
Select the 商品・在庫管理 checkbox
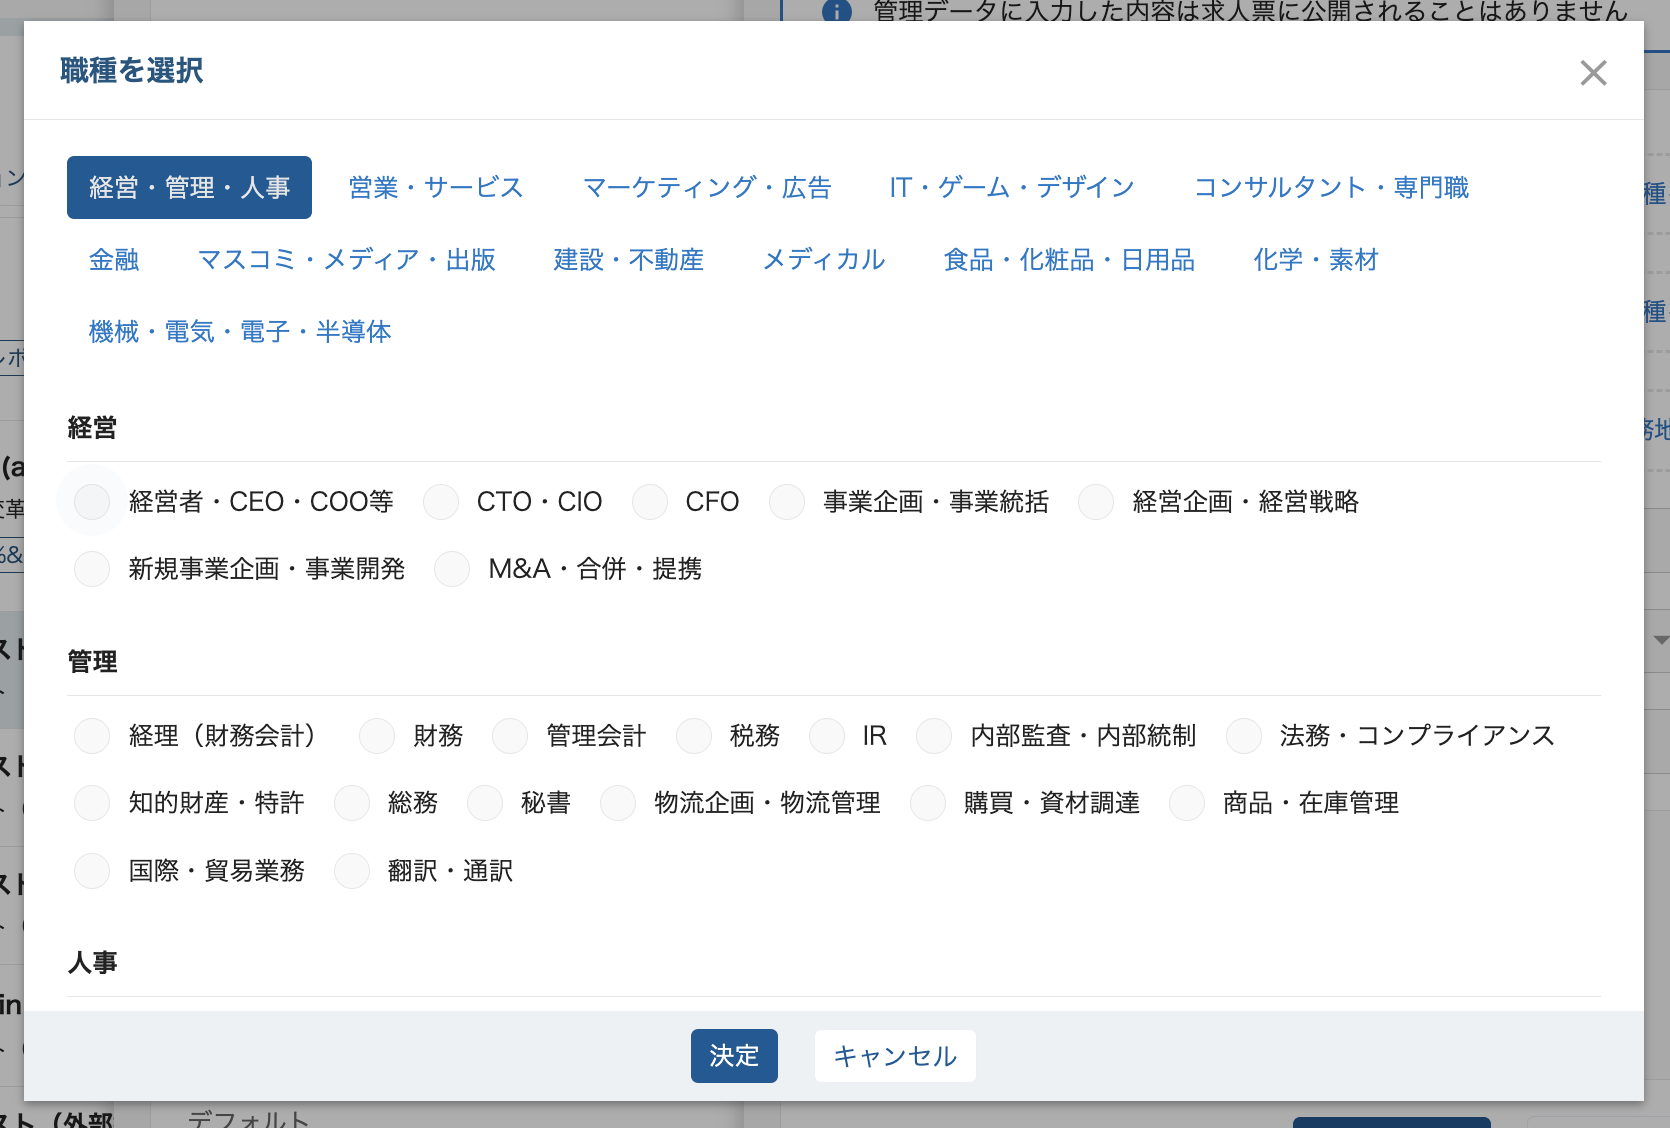pos(1187,803)
